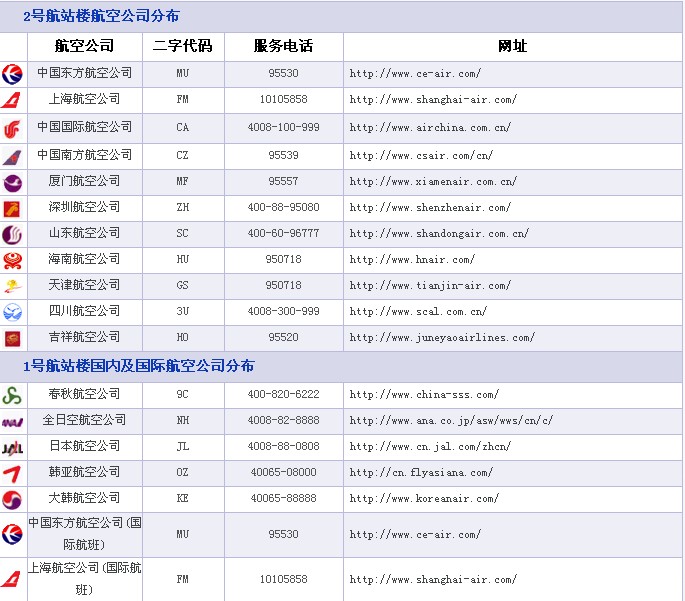Click the 中国国际航空公司 name cell
The width and height of the screenshot is (685, 601).
[x=84, y=127]
